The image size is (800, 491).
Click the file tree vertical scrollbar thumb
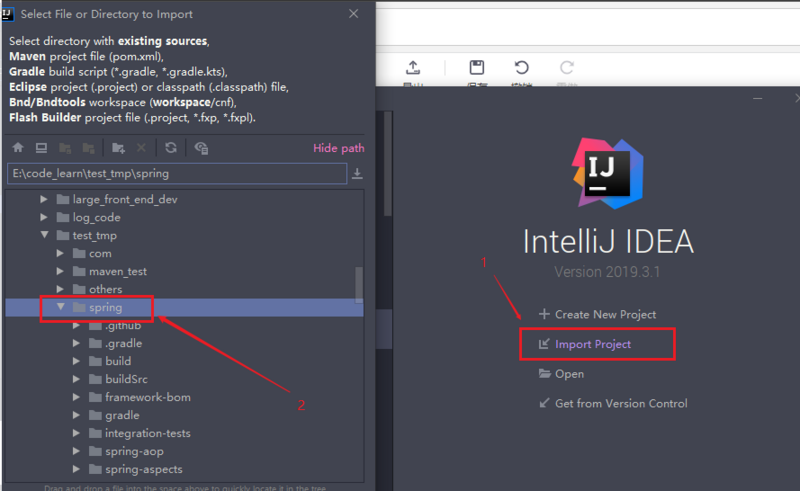tap(359, 285)
